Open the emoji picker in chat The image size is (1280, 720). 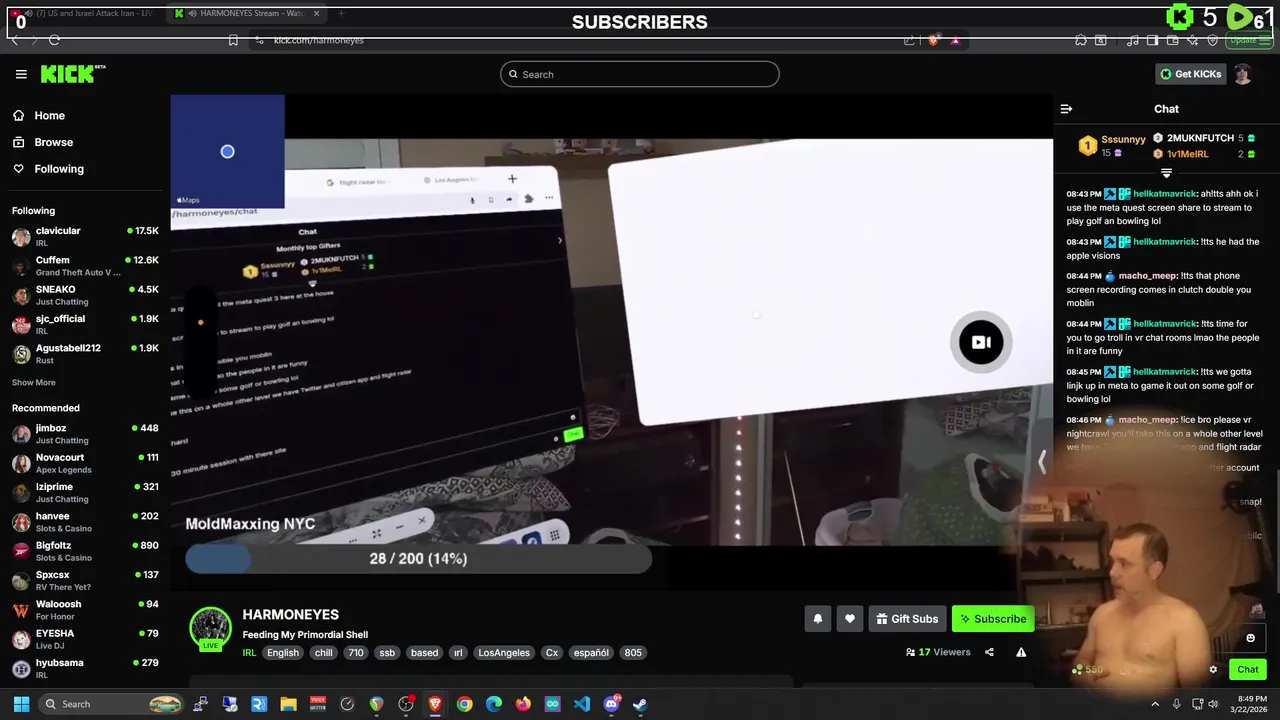[x=1250, y=638]
